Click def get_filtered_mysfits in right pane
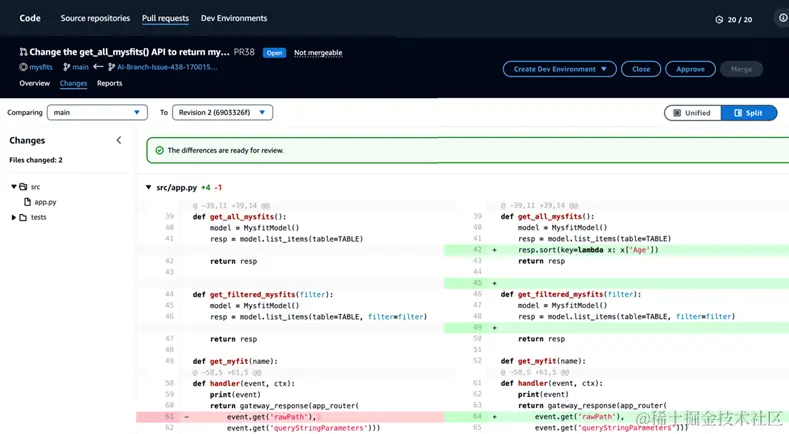Viewport: 789px width, 434px height. (571, 295)
